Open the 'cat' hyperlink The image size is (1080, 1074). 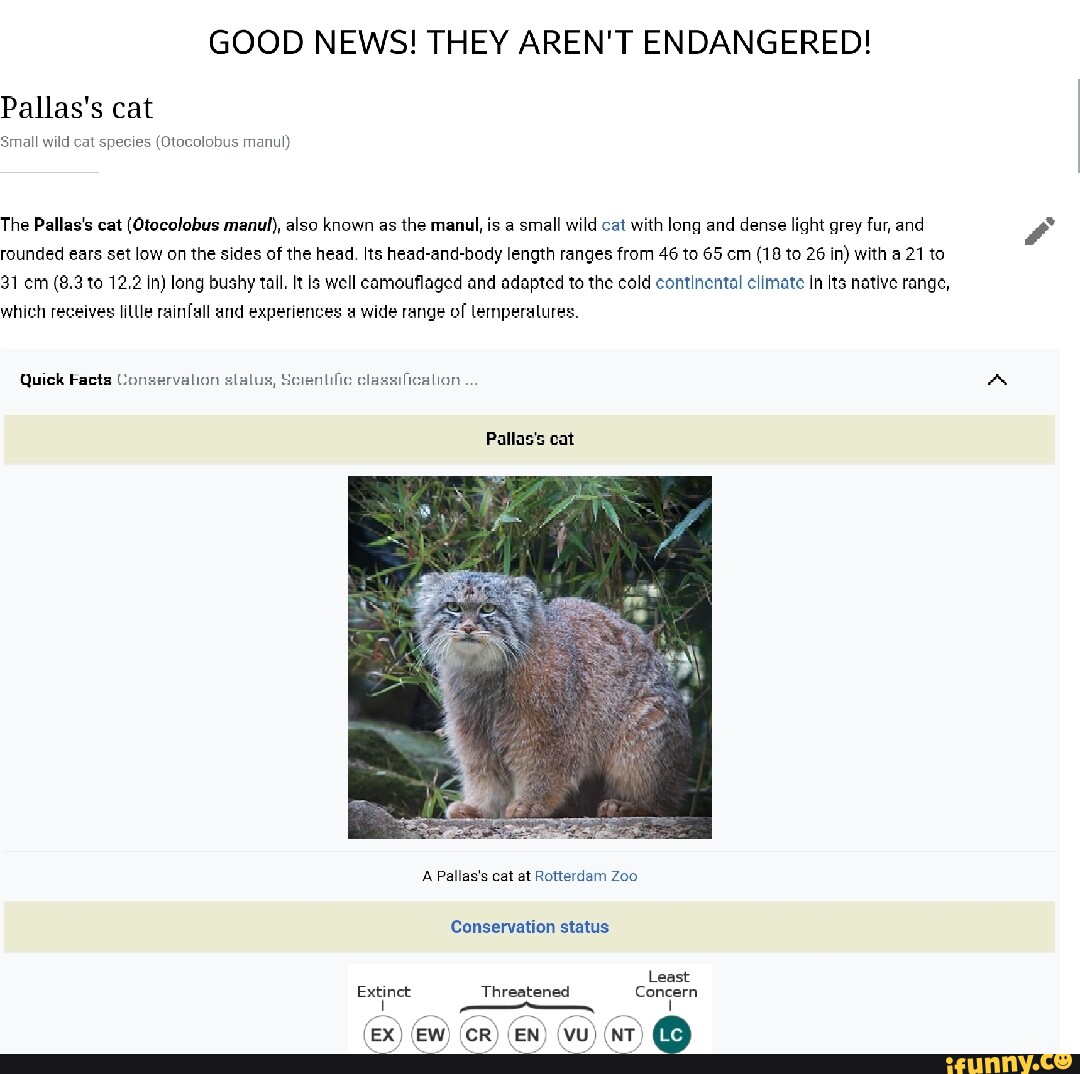(x=613, y=225)
